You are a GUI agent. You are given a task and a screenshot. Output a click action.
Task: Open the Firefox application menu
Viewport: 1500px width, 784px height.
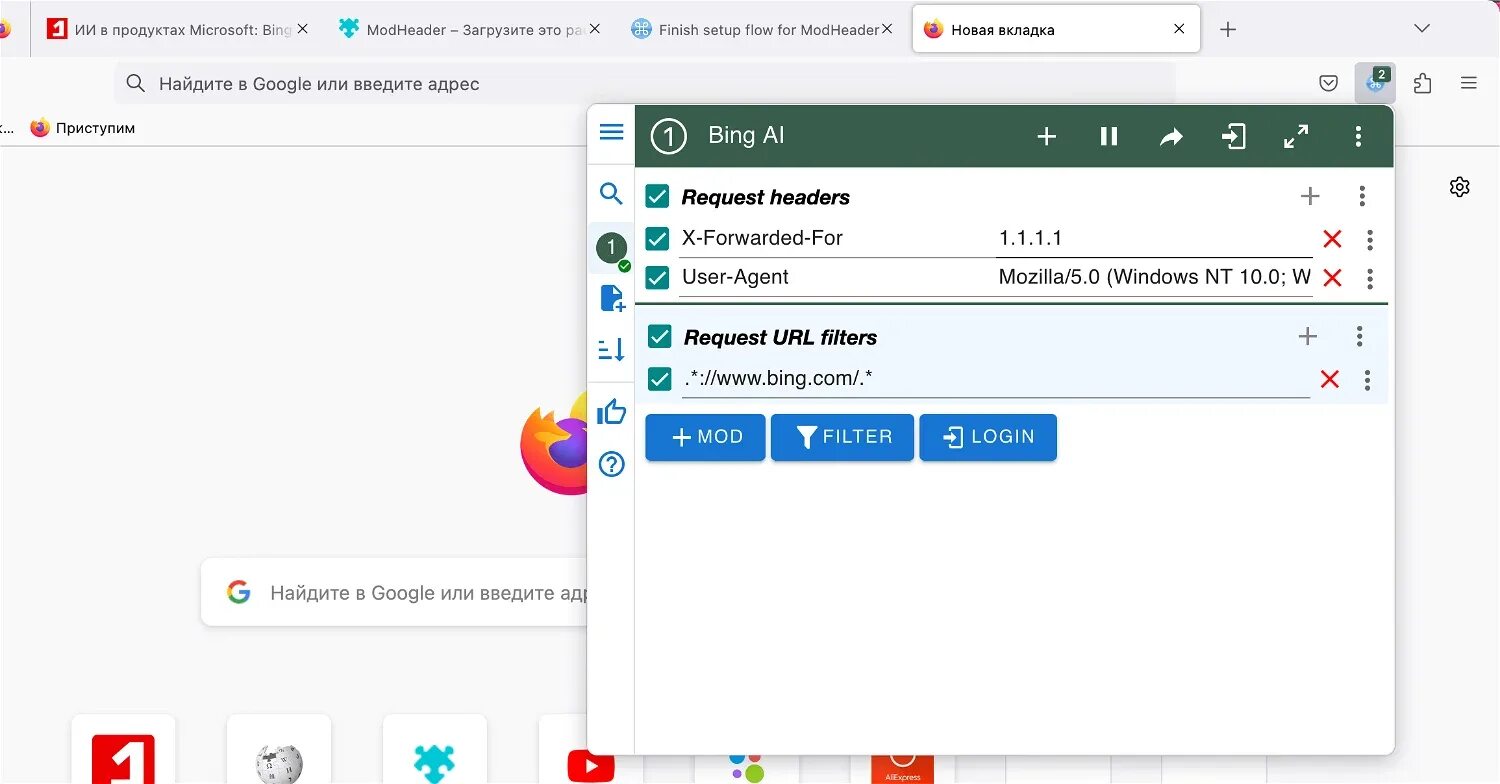click(x=1469, y=84)
